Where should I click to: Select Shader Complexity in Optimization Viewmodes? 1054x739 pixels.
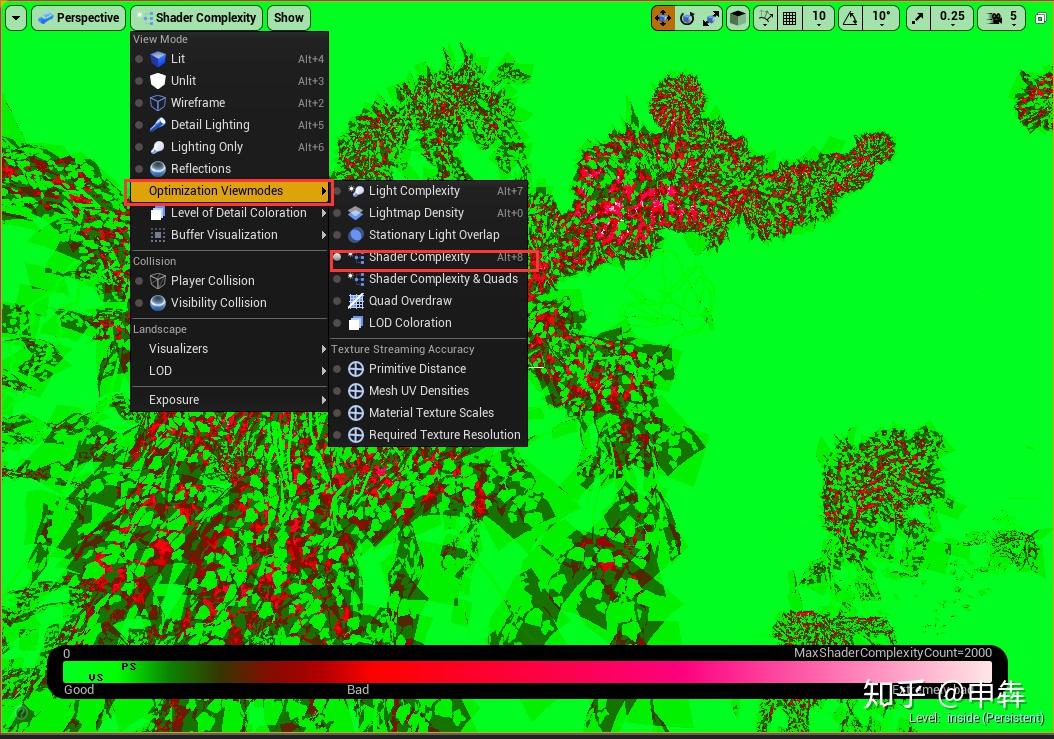pyautogui.click(x=420, y=257)
